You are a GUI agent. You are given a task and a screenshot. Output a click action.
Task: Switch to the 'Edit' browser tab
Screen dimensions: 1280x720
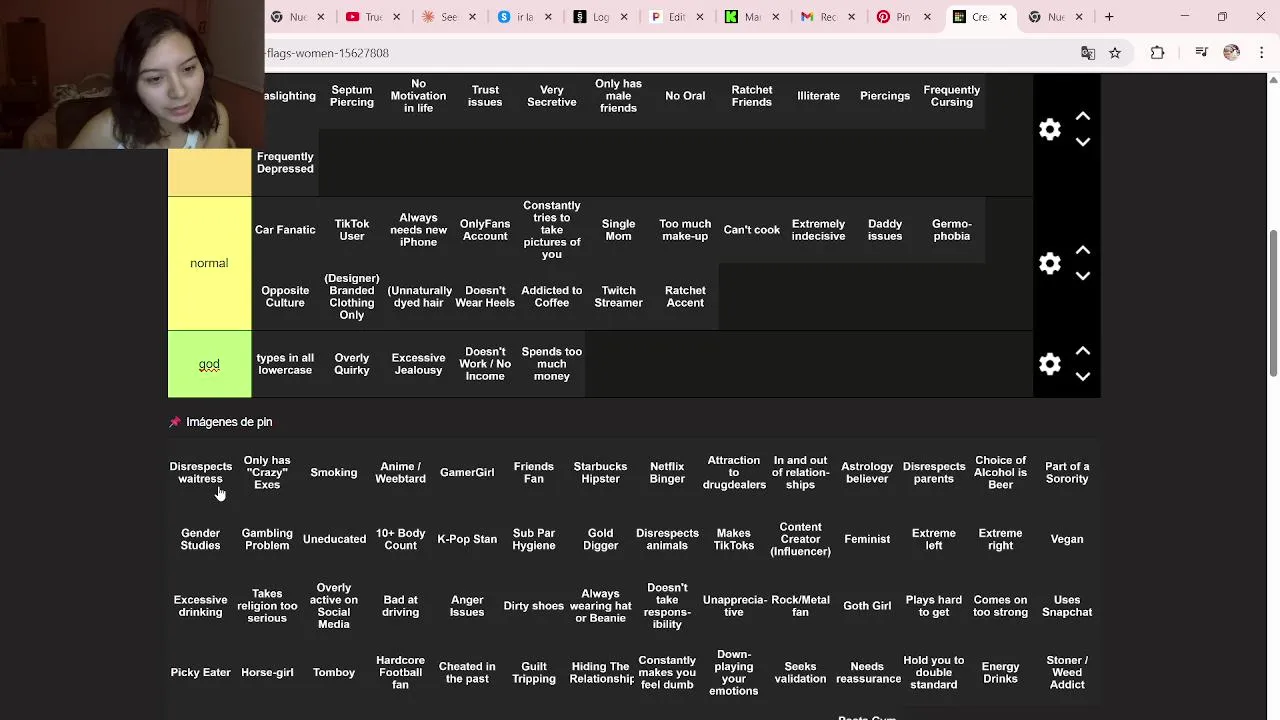[x=676, y=17]
